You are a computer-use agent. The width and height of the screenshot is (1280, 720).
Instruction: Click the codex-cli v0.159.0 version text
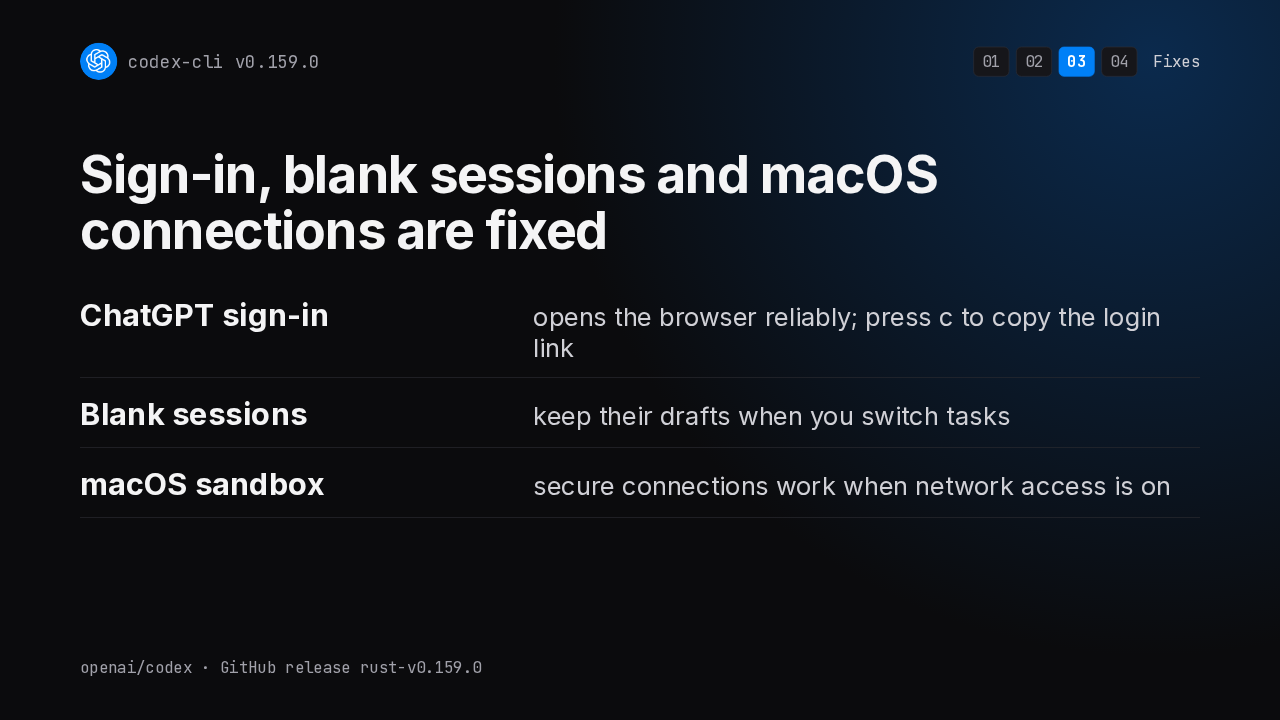point(223,62)
